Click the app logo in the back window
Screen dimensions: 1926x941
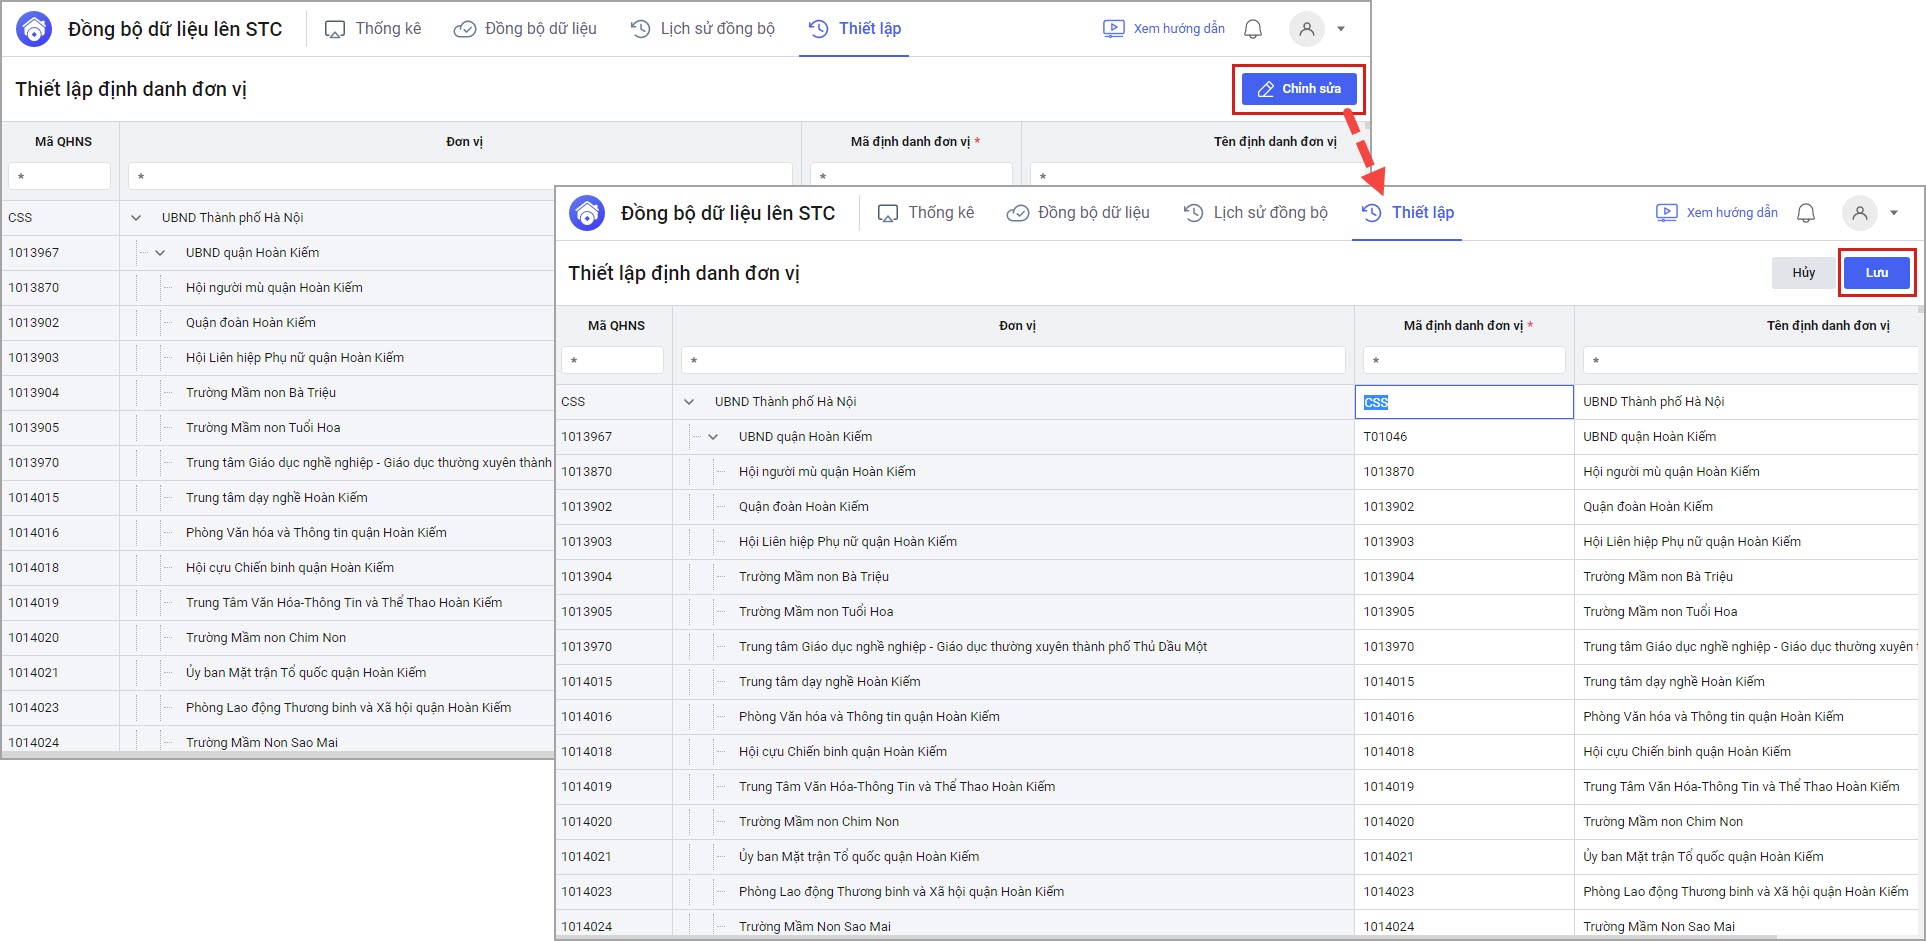[x=34, y=29]
